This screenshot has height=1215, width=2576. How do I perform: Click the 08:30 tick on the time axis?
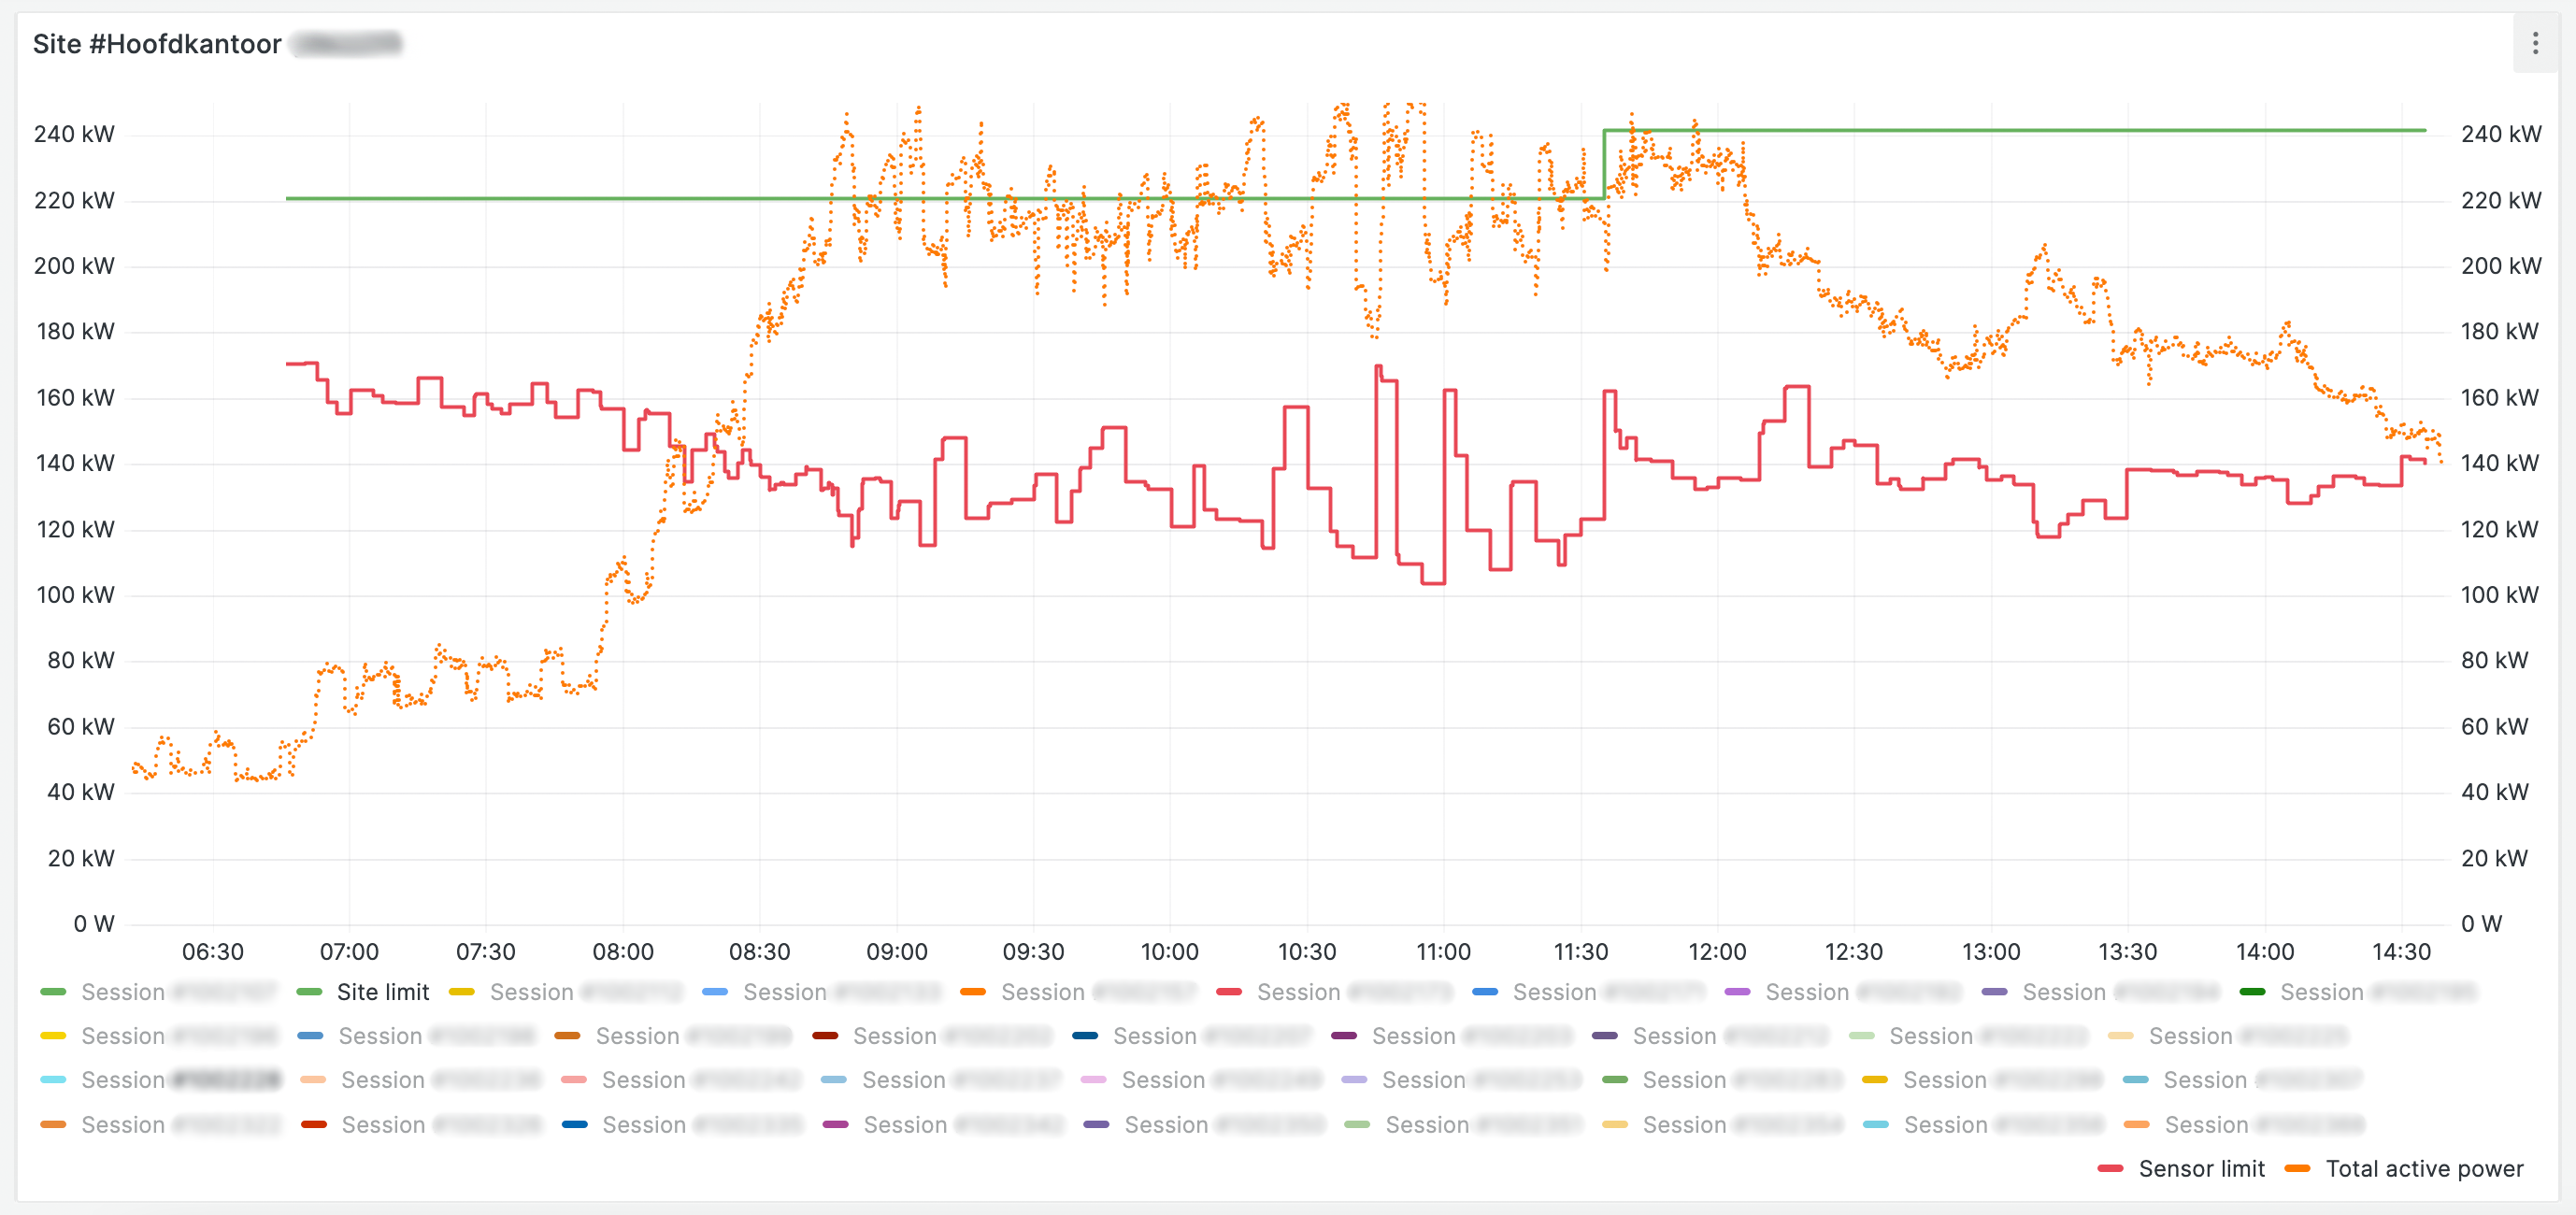tap(759, 951)
